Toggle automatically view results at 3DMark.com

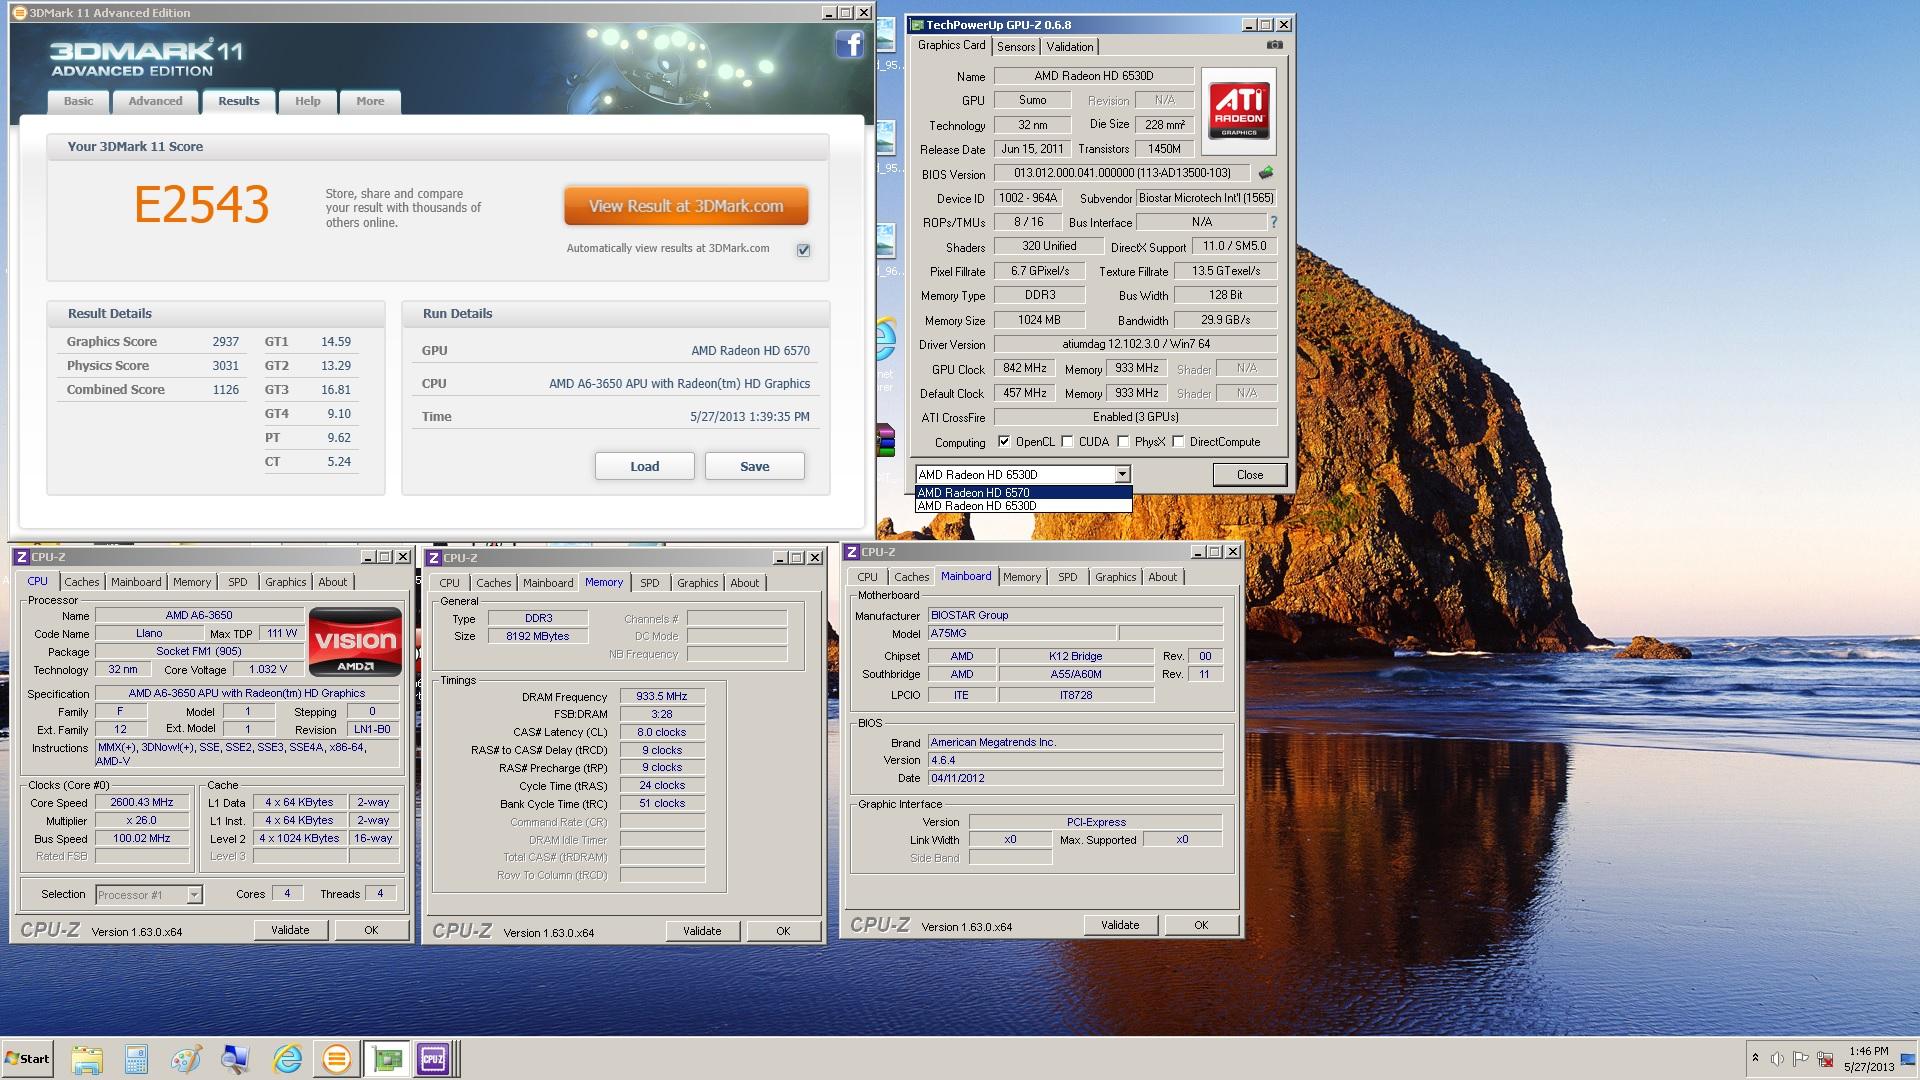803,250
